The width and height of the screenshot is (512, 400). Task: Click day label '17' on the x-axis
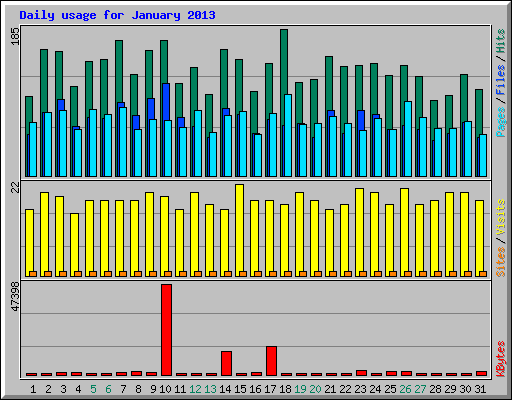[x=270, y=389]
